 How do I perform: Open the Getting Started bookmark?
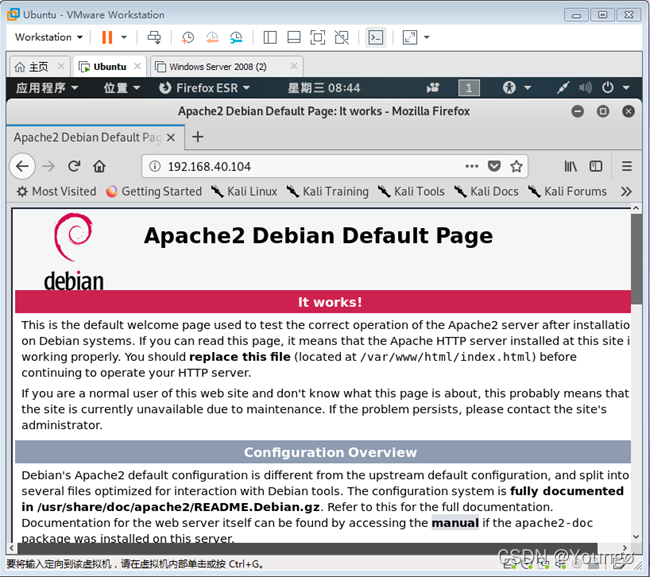tap(154, 192)
